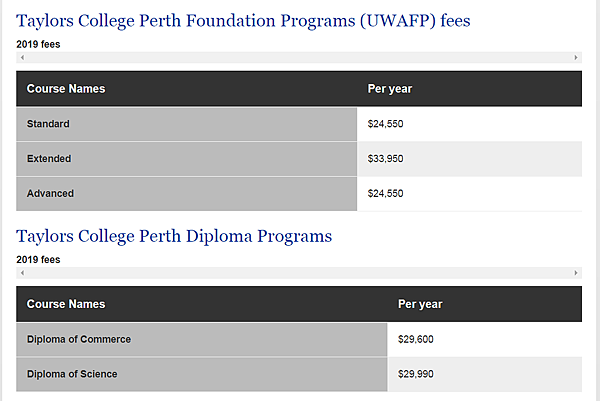
Task: Click the $29,990 Science fee cell
Action: pos(485,374)
